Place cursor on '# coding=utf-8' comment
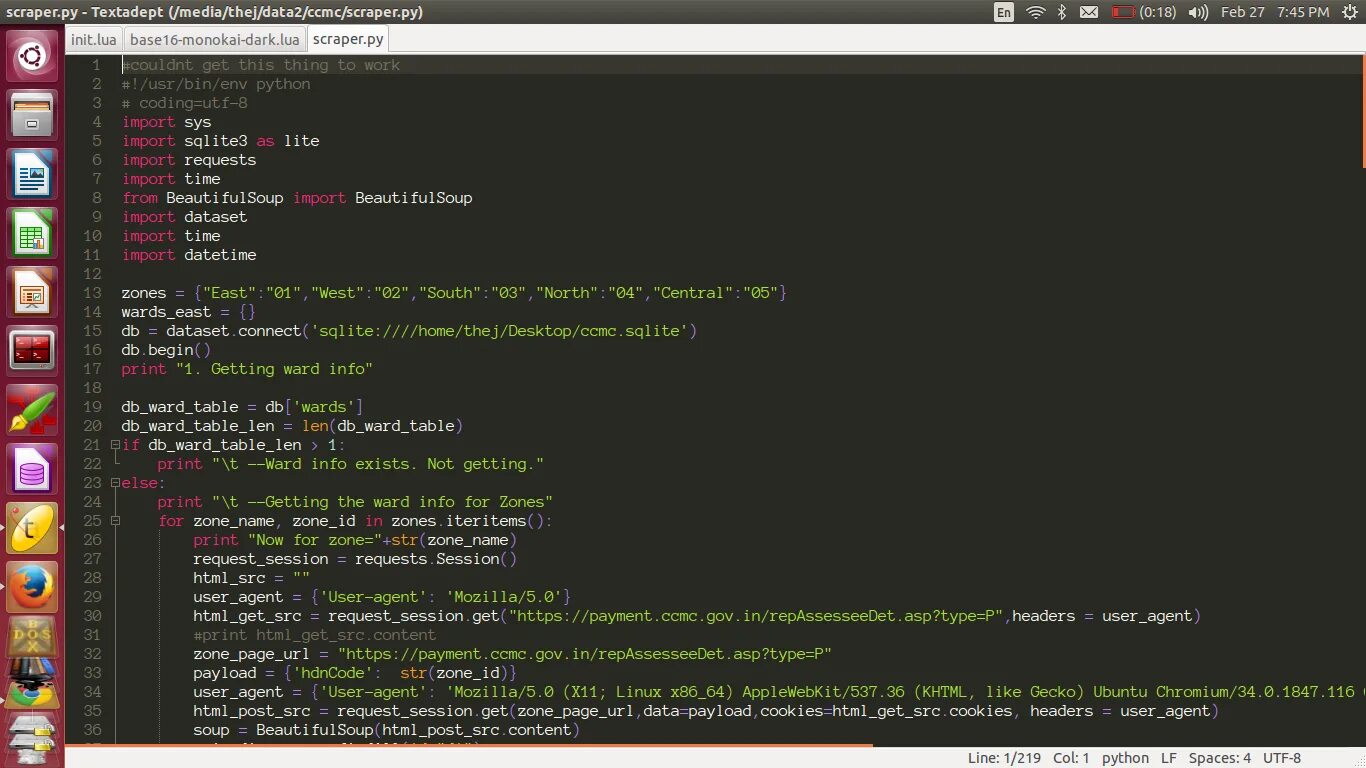1366x768 pixels. tap(185, 103)
